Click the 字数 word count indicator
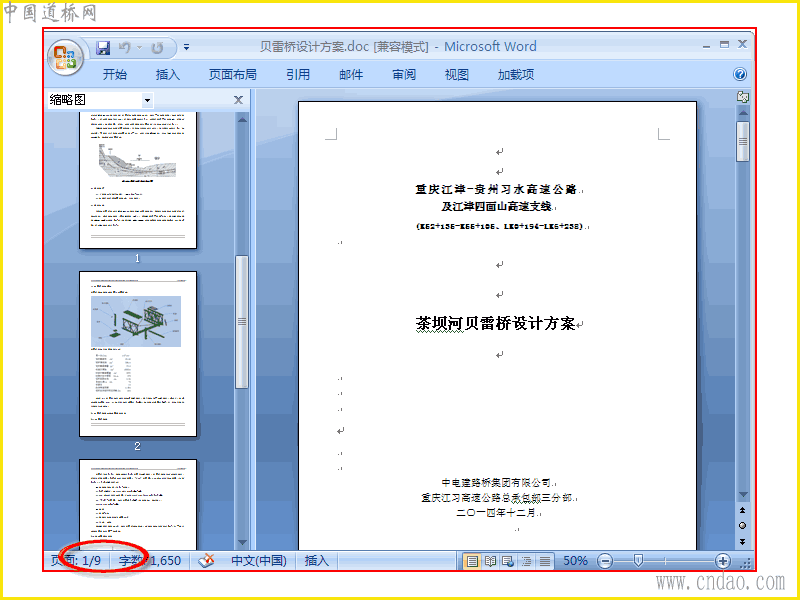Image resolution: width=800 pixels, height=600 pixels. click(150, 561)
